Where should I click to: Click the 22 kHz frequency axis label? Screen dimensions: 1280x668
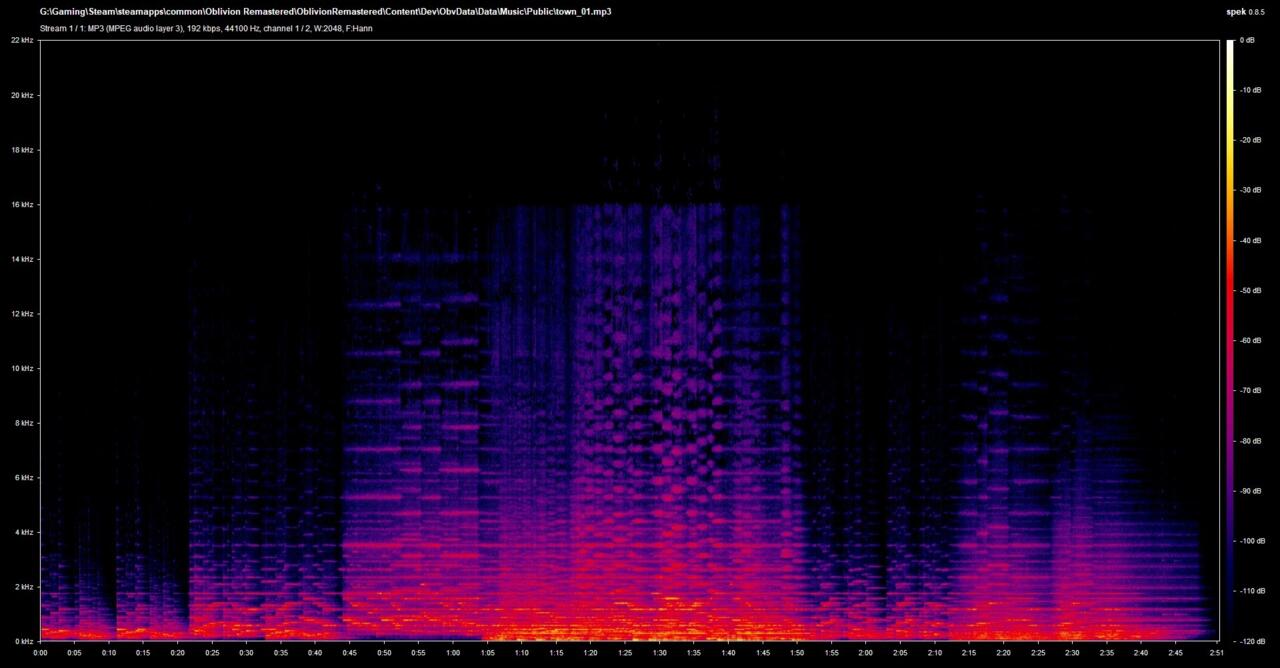coord(23,40)
